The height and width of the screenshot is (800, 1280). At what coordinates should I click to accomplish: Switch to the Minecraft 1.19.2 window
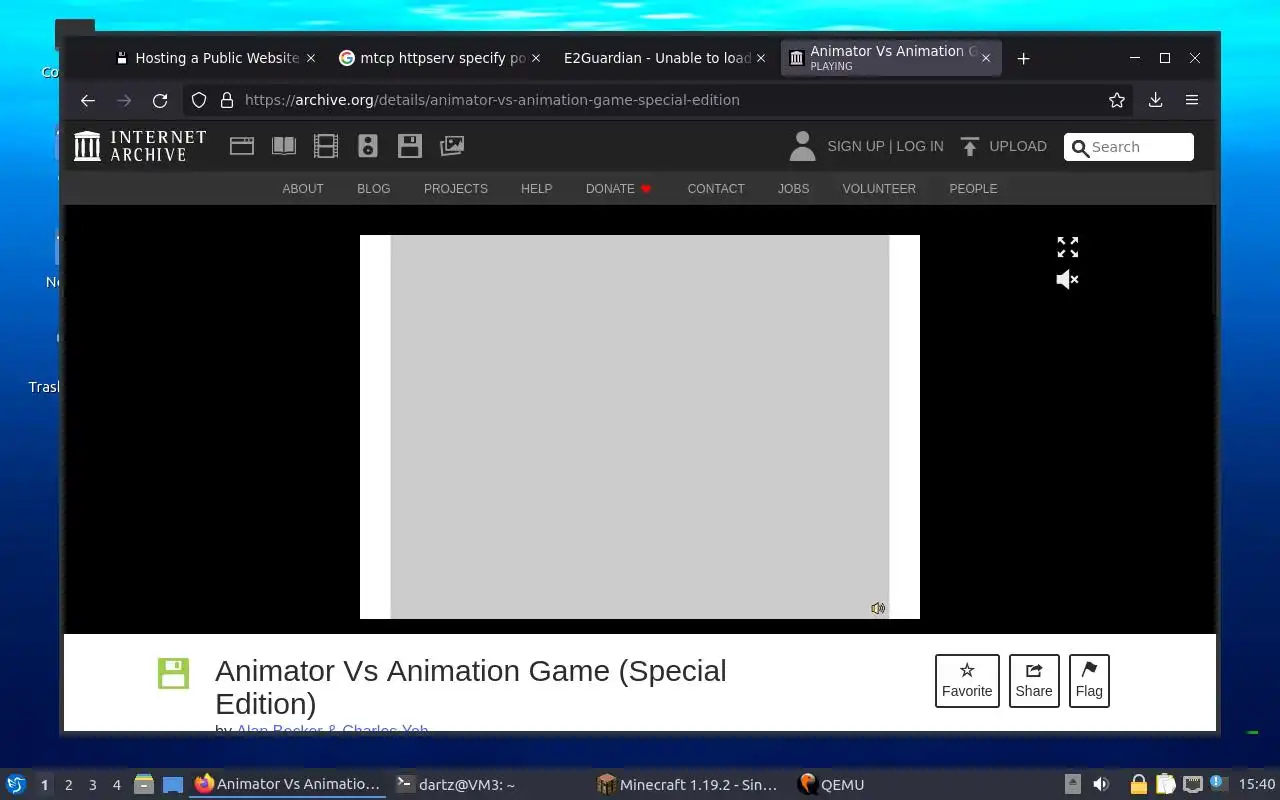click(688, 785)
